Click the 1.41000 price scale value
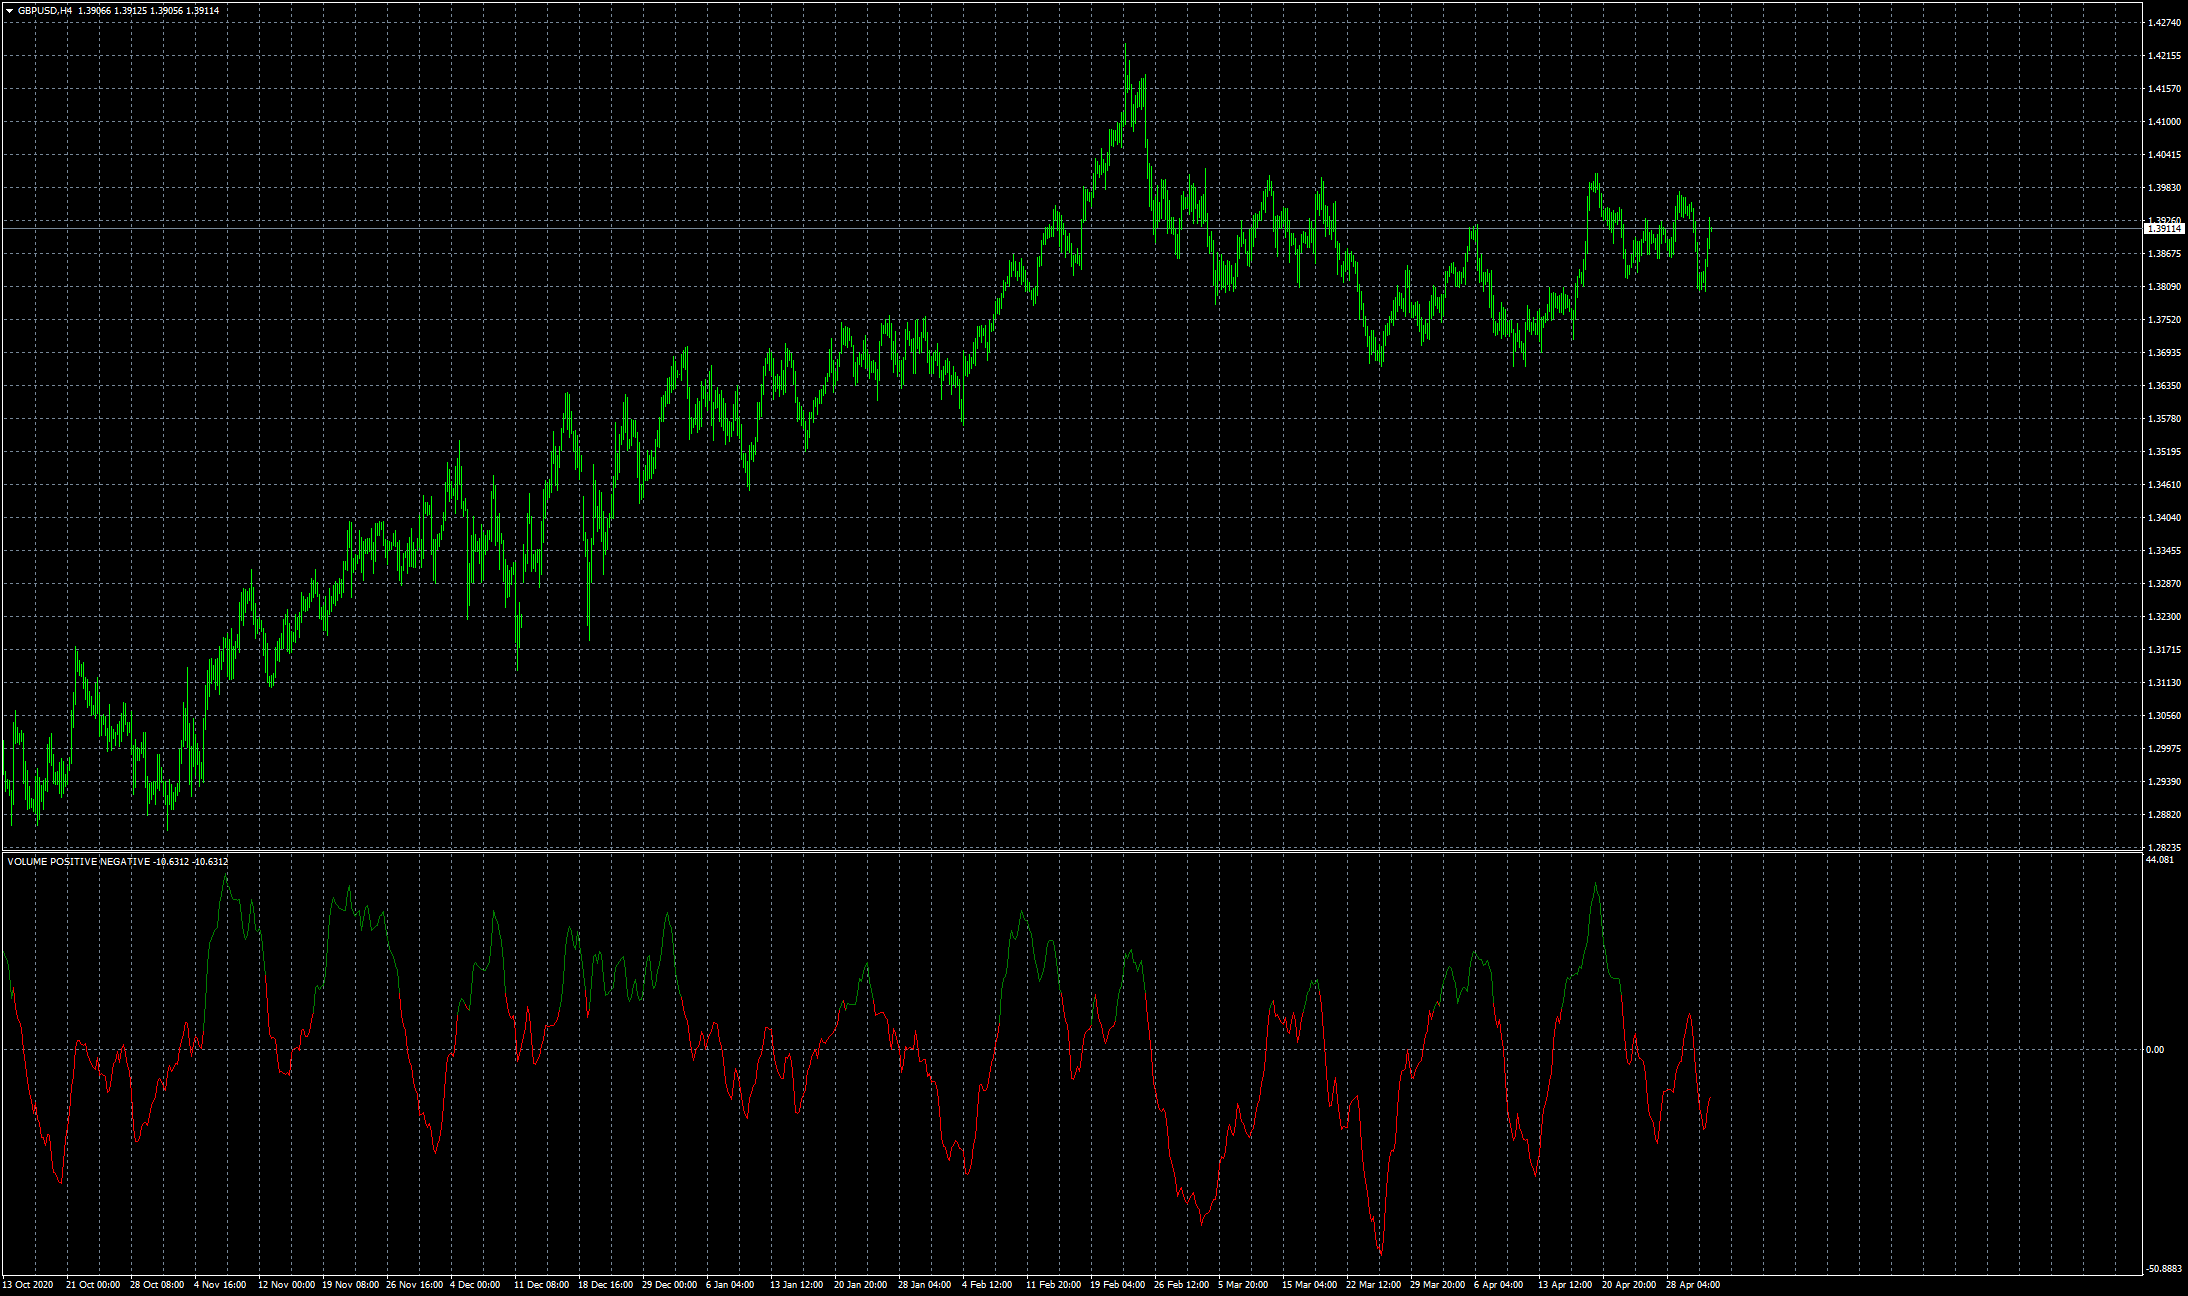2188x1296 pixels. point(2165,122)
